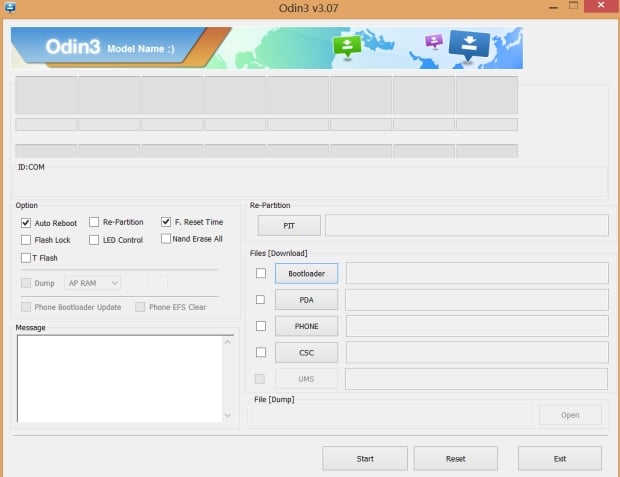The height and width of the screenshot is (477, 620).
Task: Click the PHONE file button
Action: [x=306, y=326]
